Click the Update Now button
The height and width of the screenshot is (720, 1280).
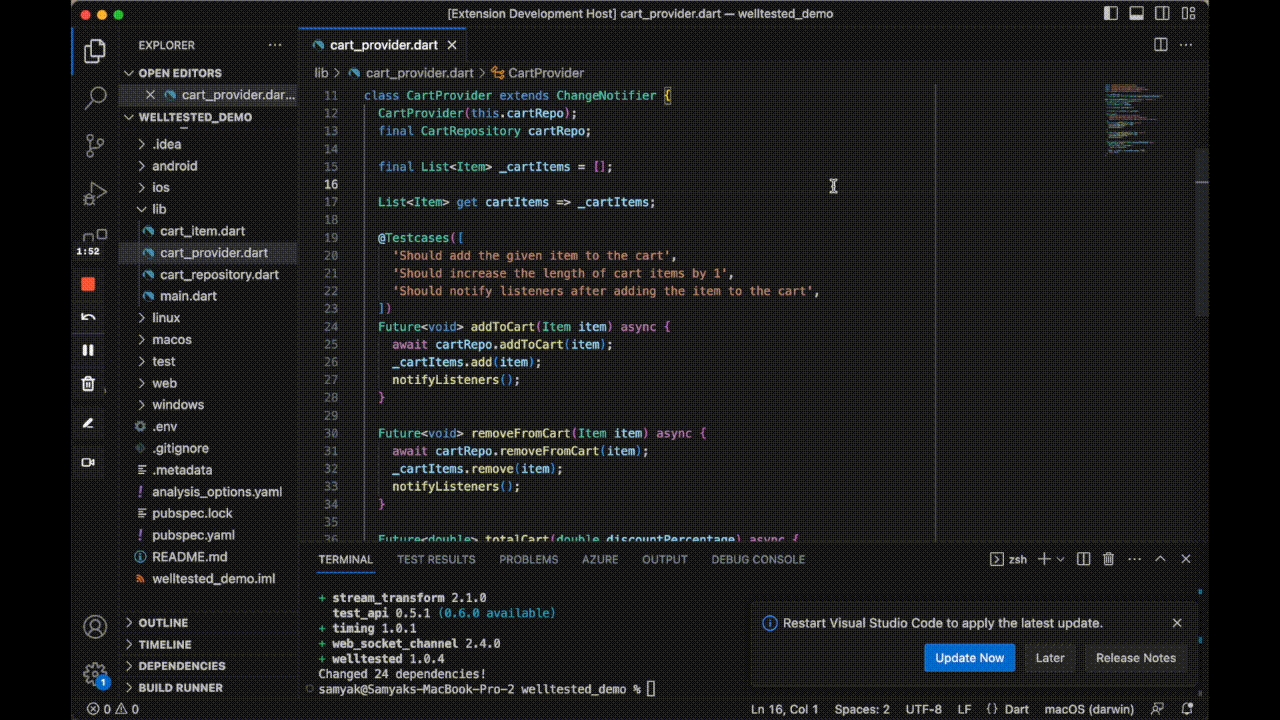(969, 657)
